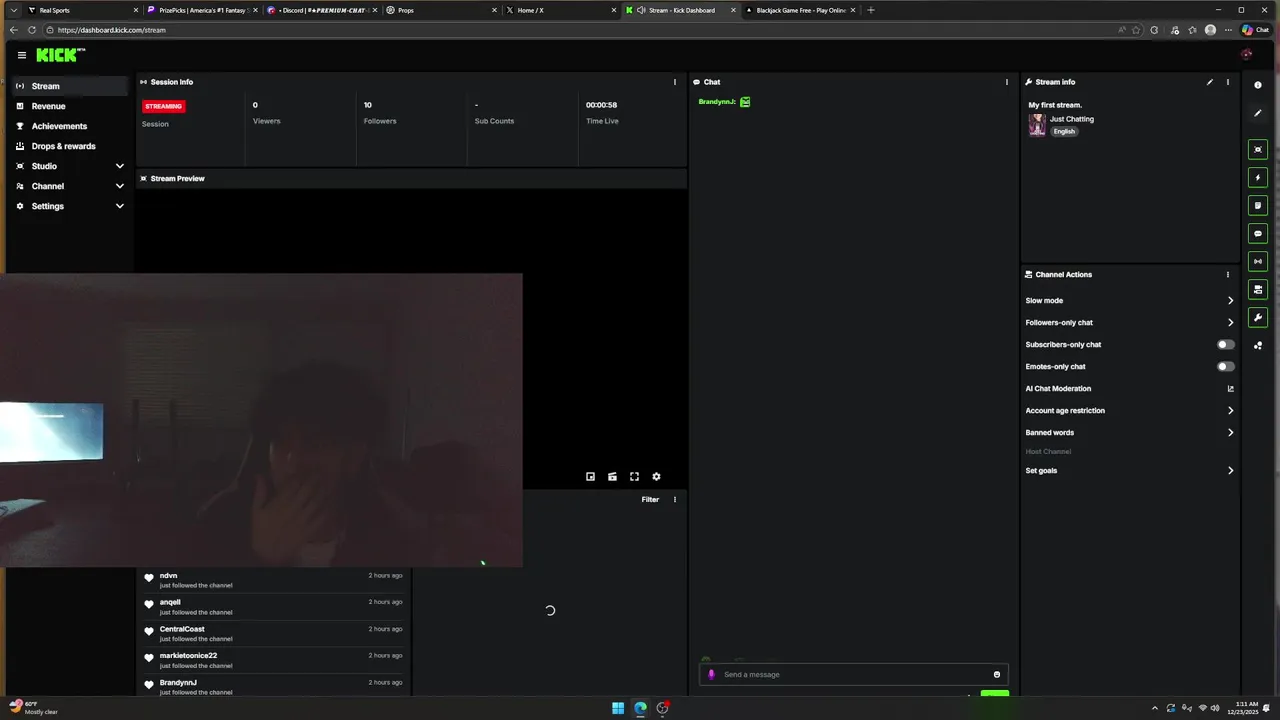Open Achievements in the sidebar
The width and height of the screenshot is (1280, 720).
70,126
